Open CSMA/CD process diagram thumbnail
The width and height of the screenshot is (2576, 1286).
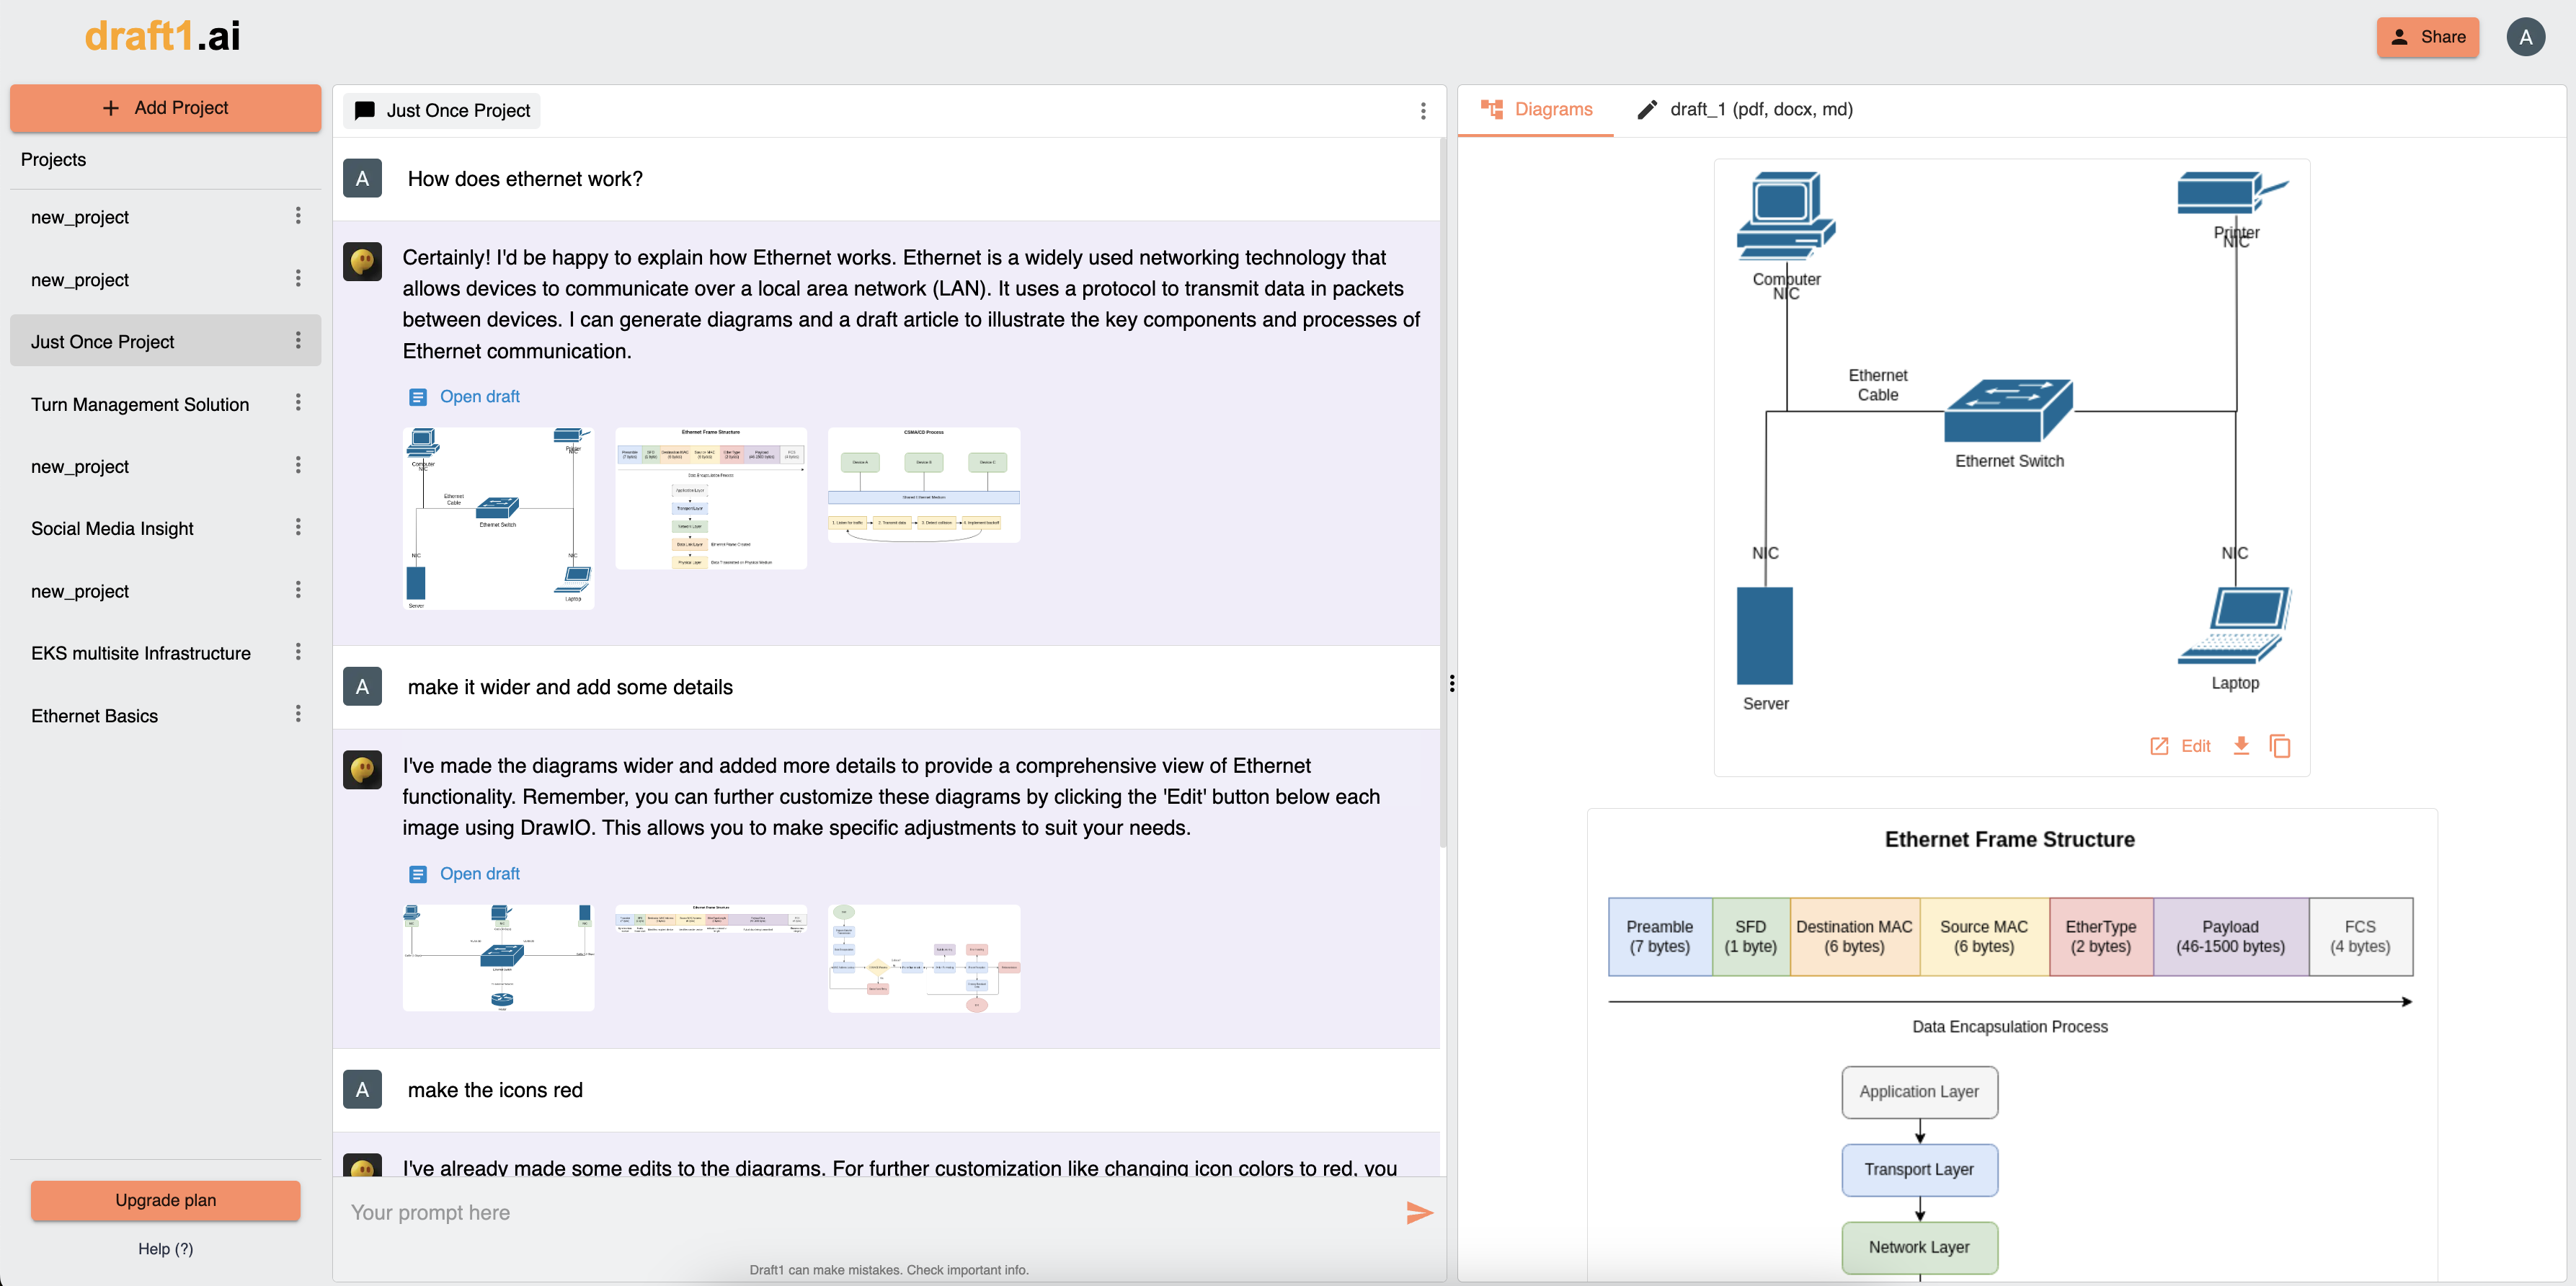pyautogui.click(x=923, y=486)
